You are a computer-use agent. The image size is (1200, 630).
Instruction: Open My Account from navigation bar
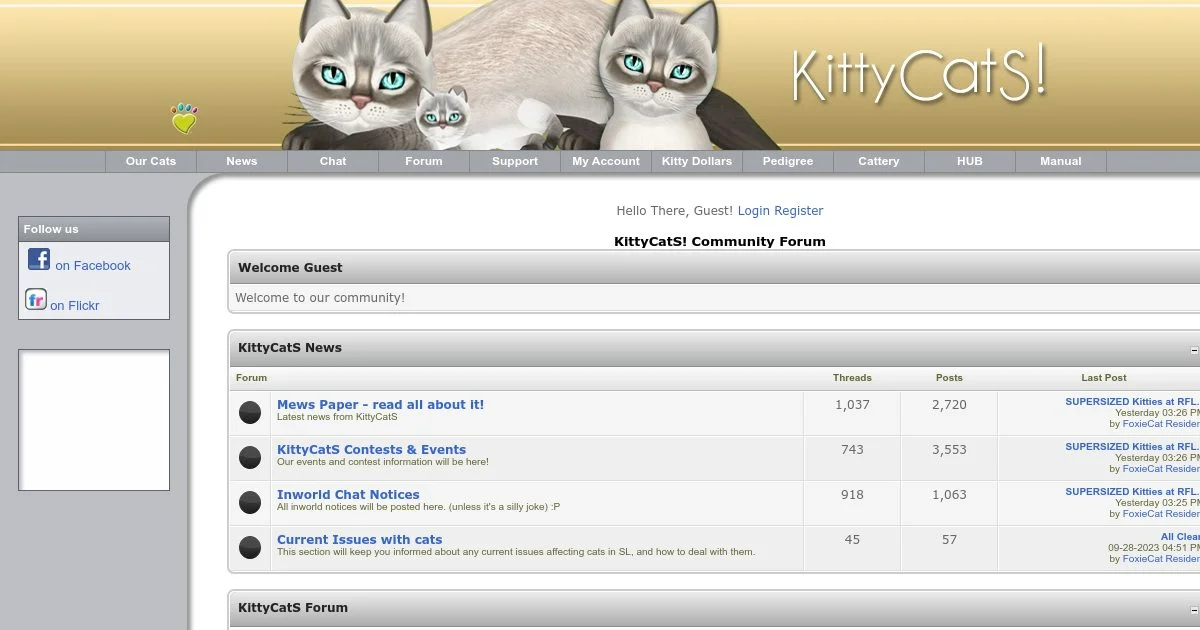(606, 161)
